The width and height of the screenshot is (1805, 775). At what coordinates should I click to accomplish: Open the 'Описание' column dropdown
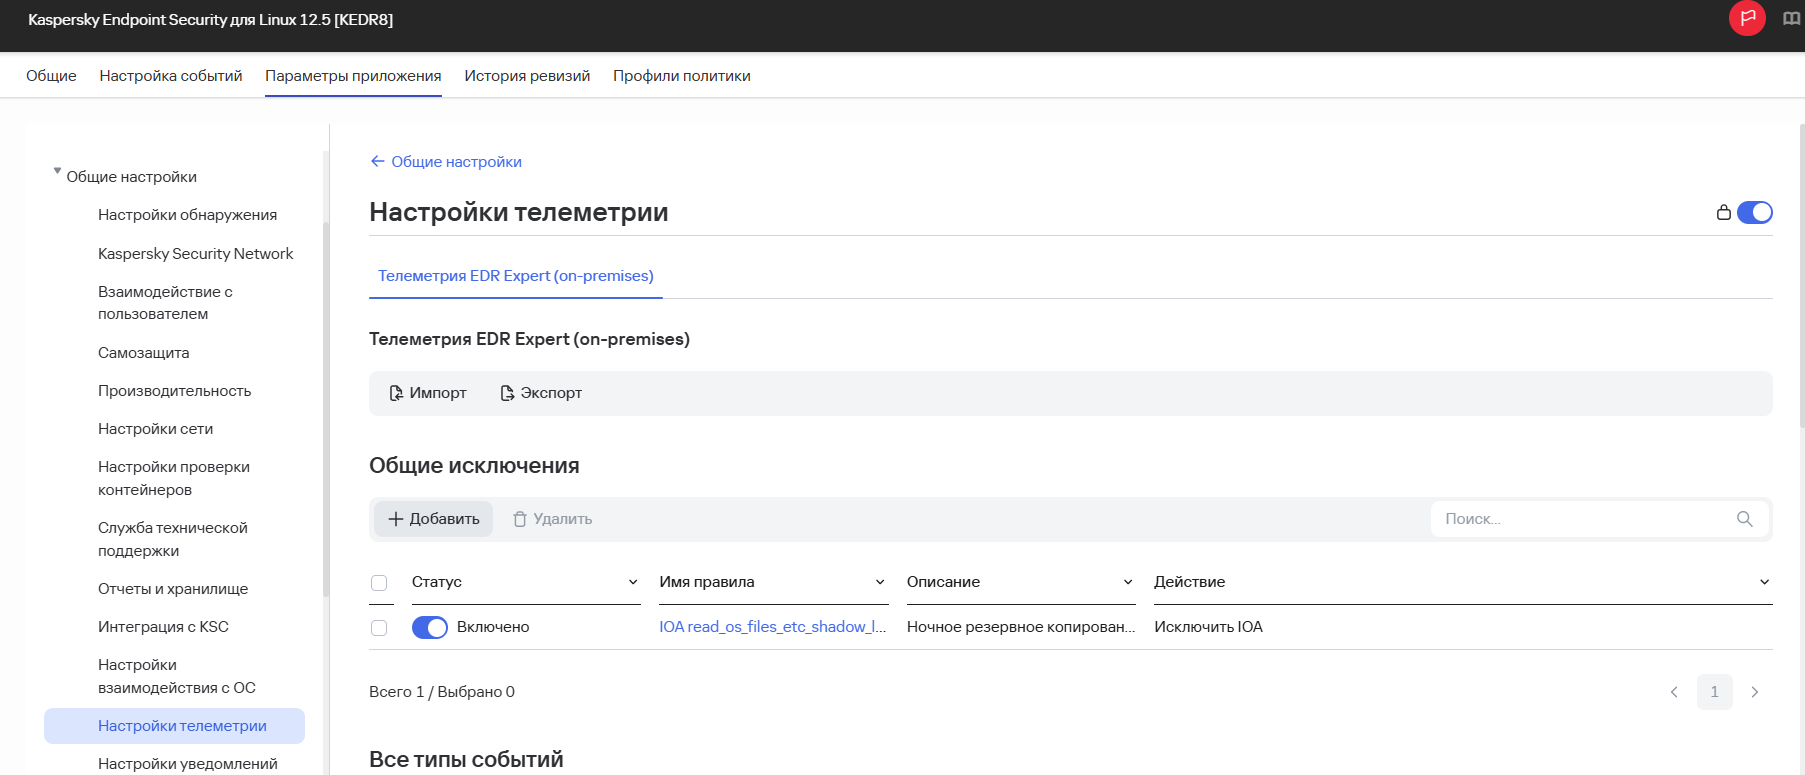tap(1128, 582)
